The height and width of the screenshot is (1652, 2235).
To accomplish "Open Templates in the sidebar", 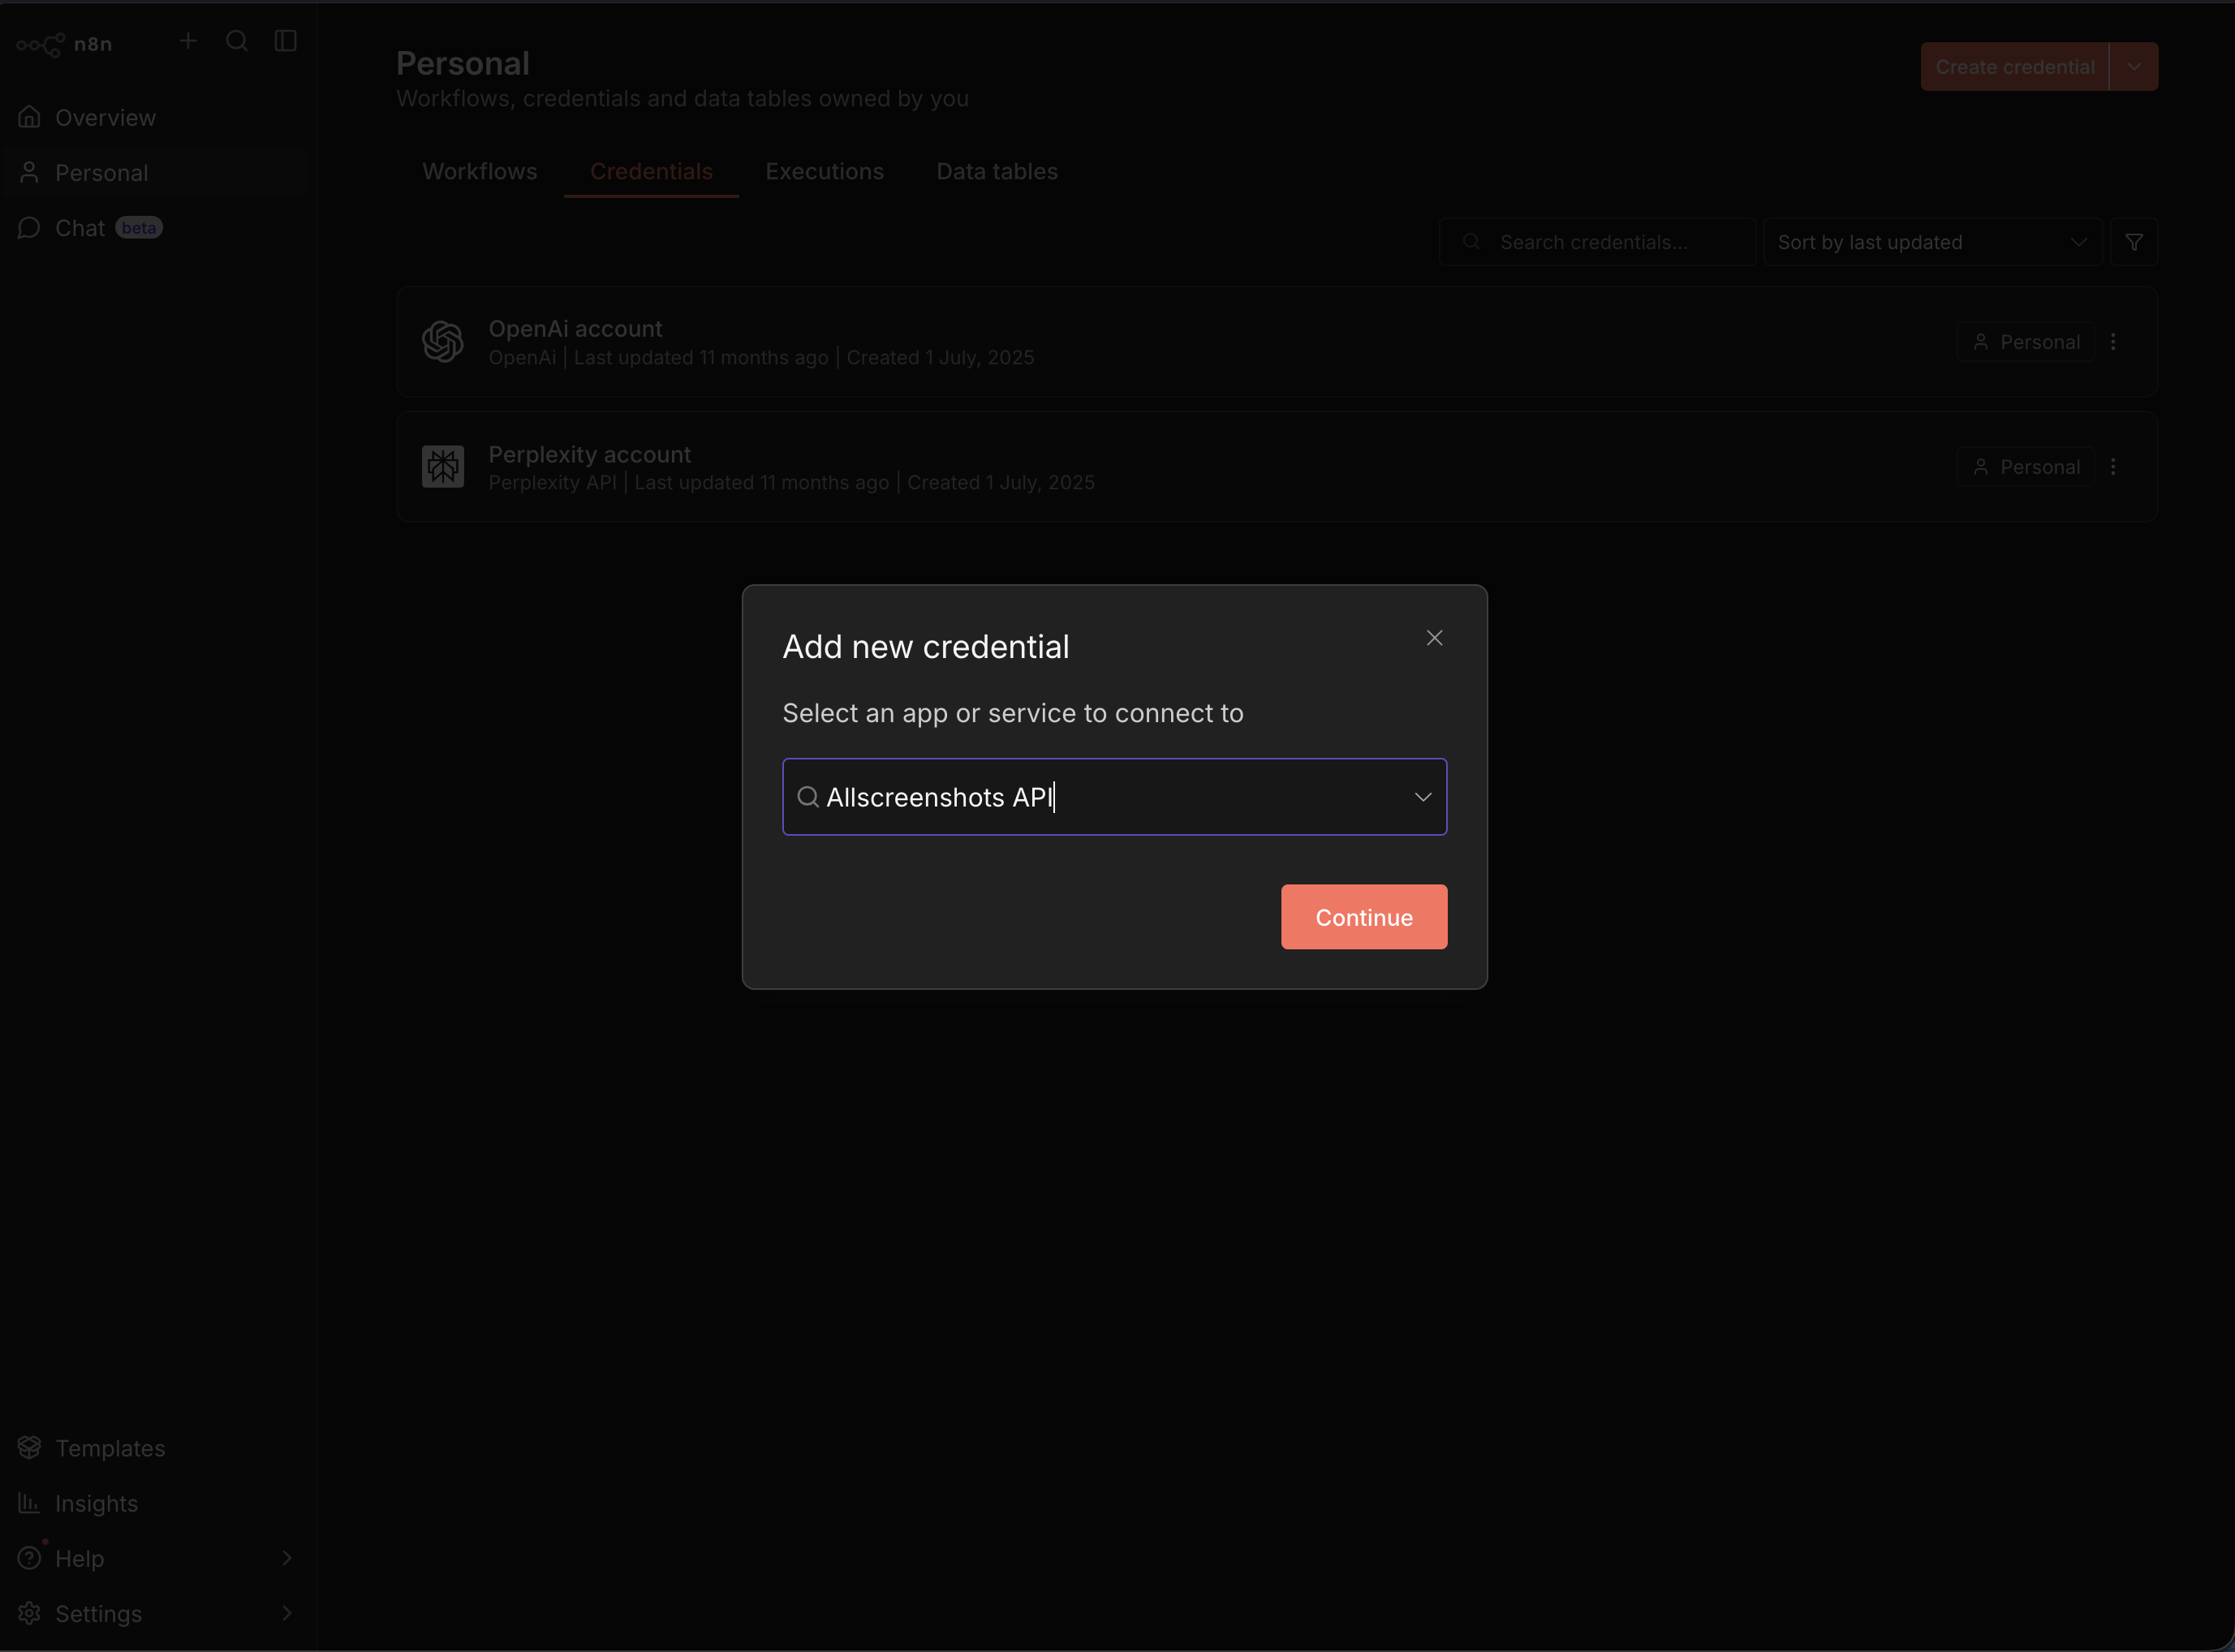I will [154, 1448].
